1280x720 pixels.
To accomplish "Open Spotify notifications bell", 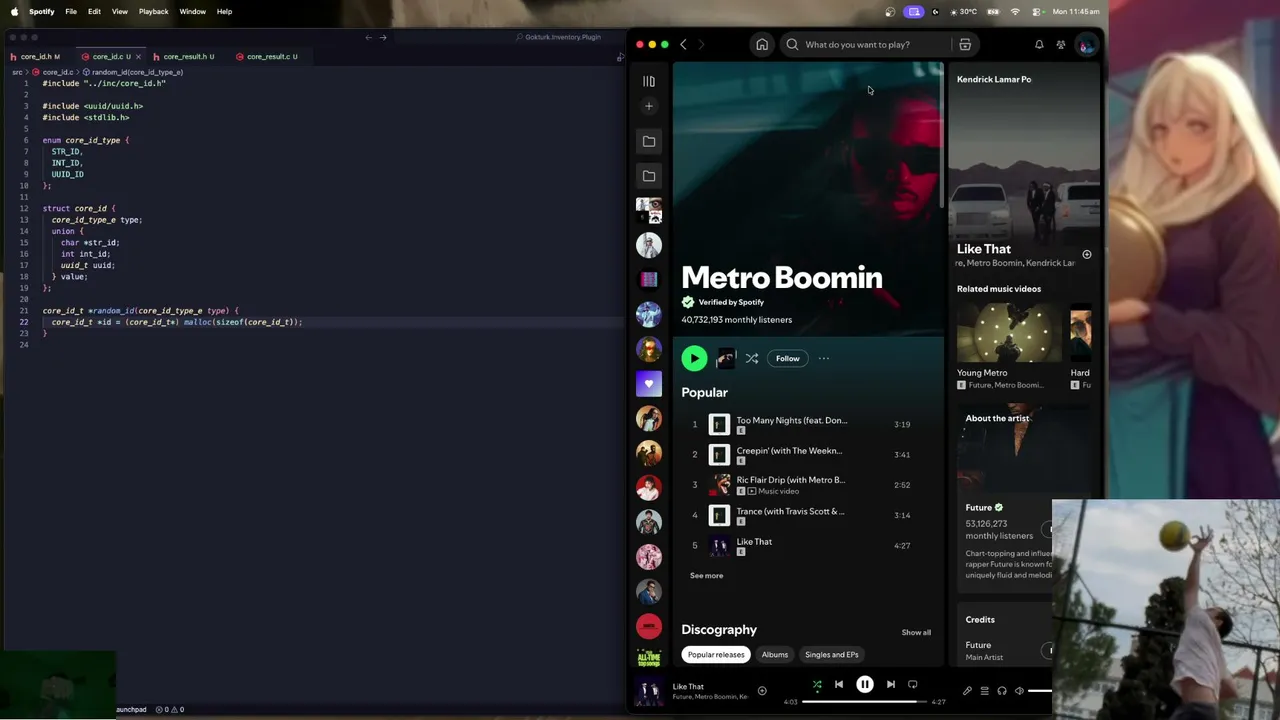I will pyautogui.click(x=1039, y=44).
